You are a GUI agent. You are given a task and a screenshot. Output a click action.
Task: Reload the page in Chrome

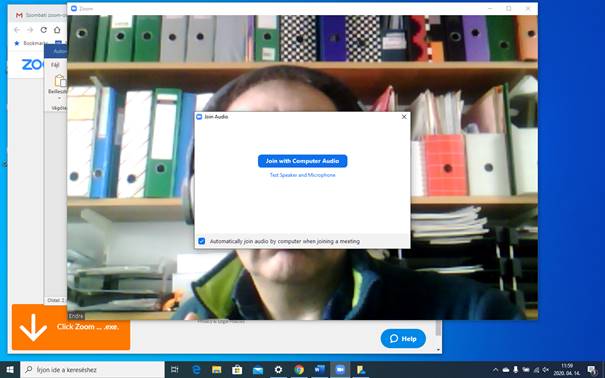[x=44, y=30]
